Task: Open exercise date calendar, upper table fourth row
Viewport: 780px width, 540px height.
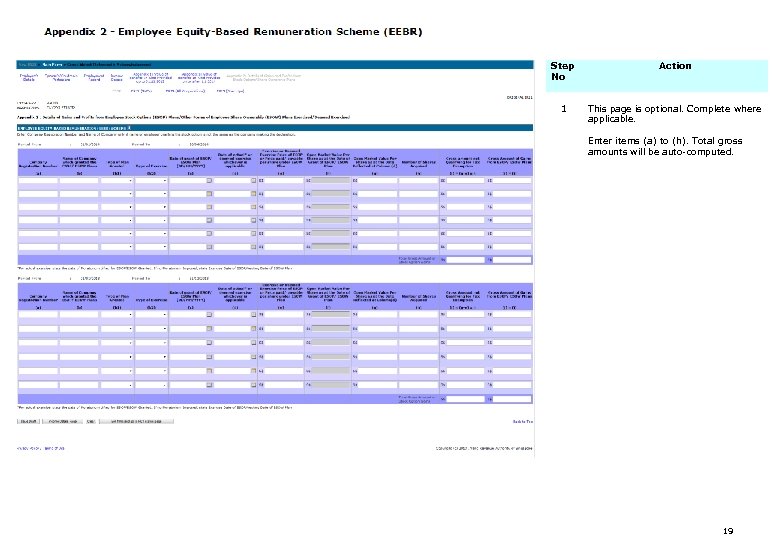Action: click(x=253, y=220)
